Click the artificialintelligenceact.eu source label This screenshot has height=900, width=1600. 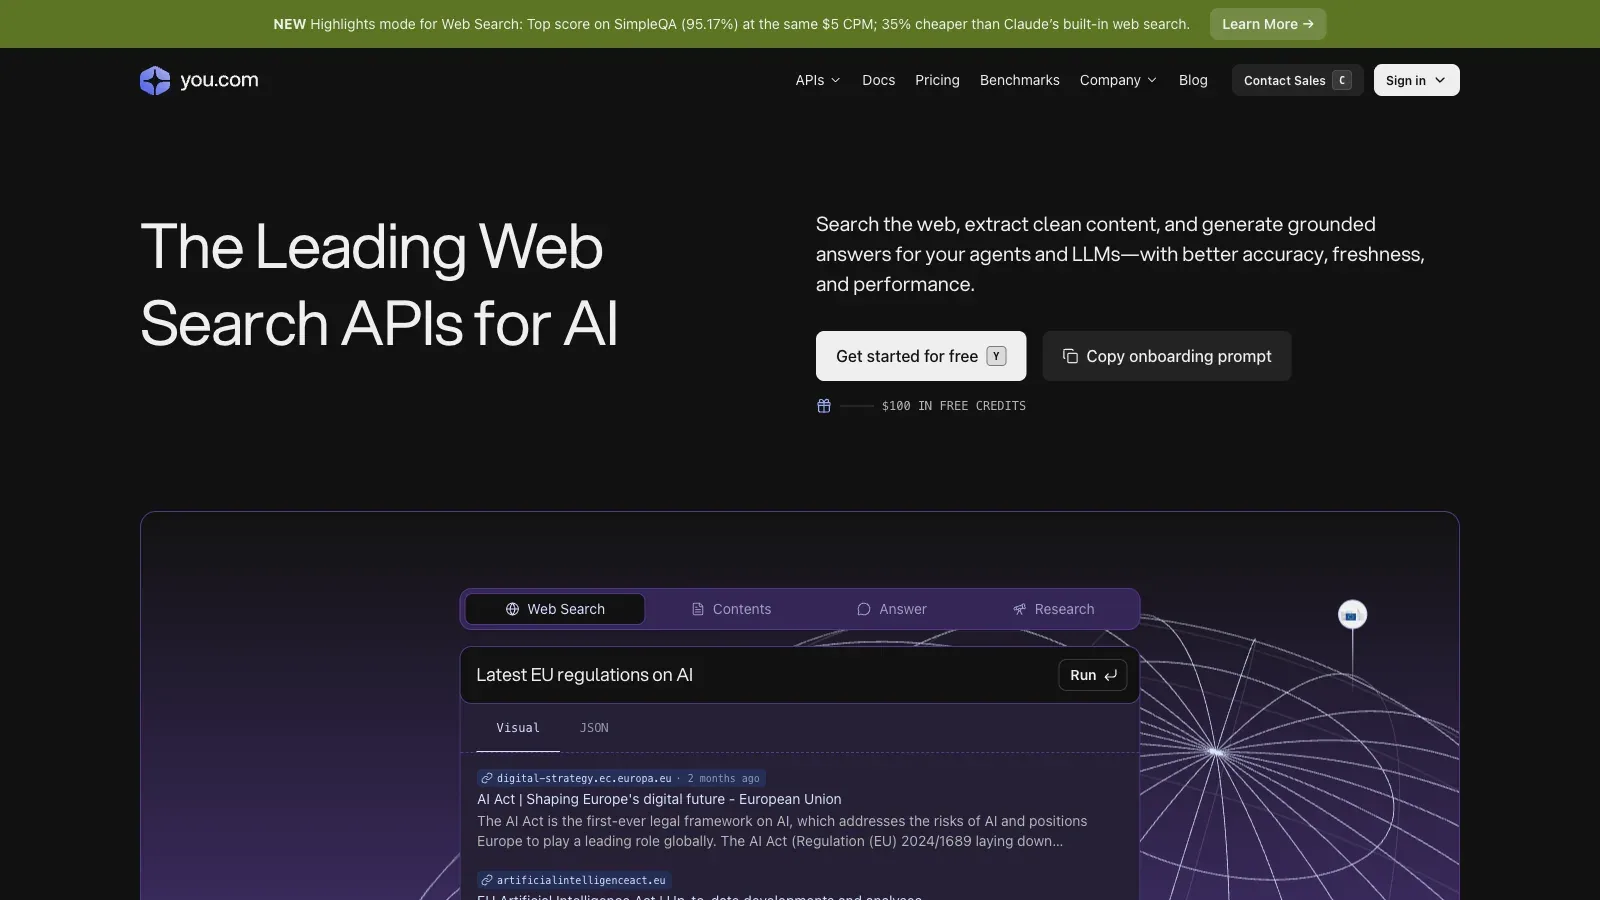pos(581,880)
